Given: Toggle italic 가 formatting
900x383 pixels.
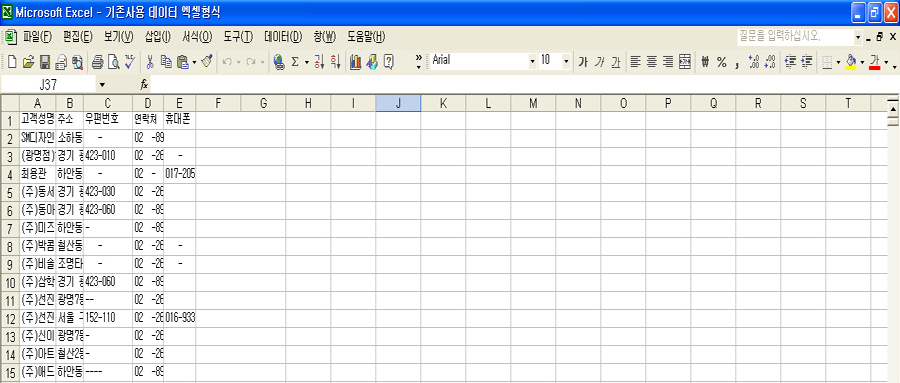Looking at the screenshot, I should point(600,61).
